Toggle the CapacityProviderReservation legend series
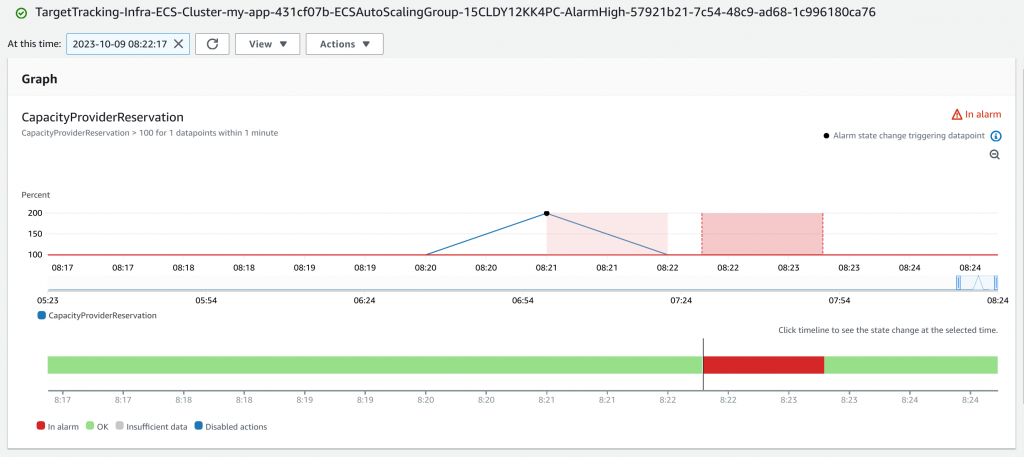This screenshot has width=1024, height=457. tap(42, 315)
